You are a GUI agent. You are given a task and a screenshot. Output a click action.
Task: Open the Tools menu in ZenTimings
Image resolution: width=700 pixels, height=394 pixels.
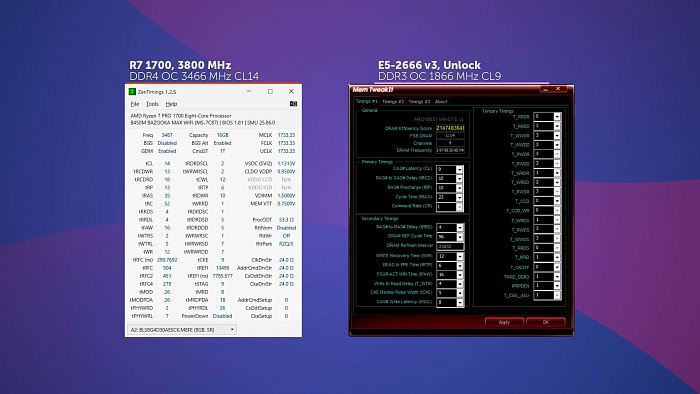[x=152, y=104]
